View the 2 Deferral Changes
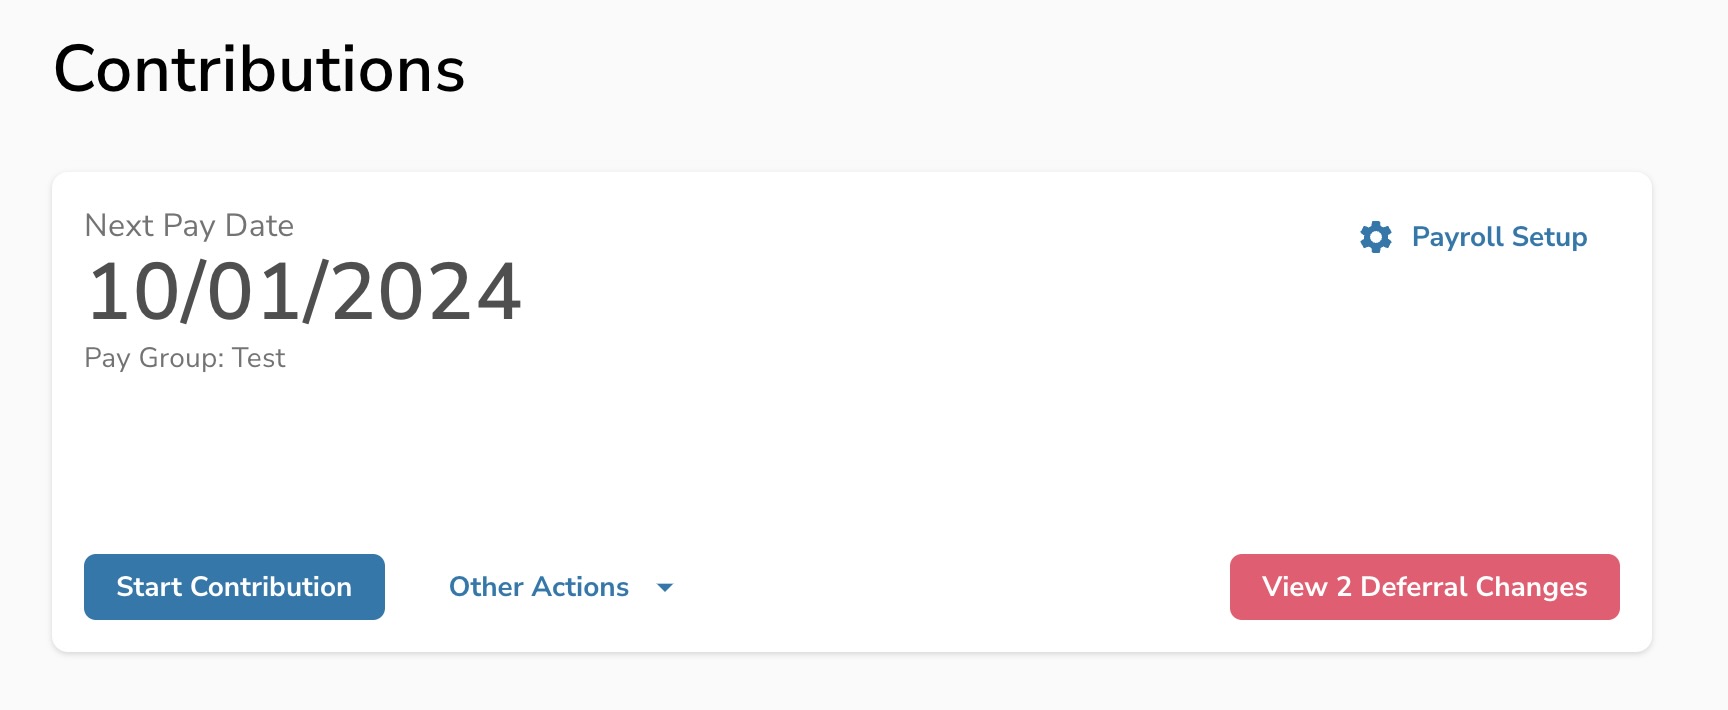 1424,587
